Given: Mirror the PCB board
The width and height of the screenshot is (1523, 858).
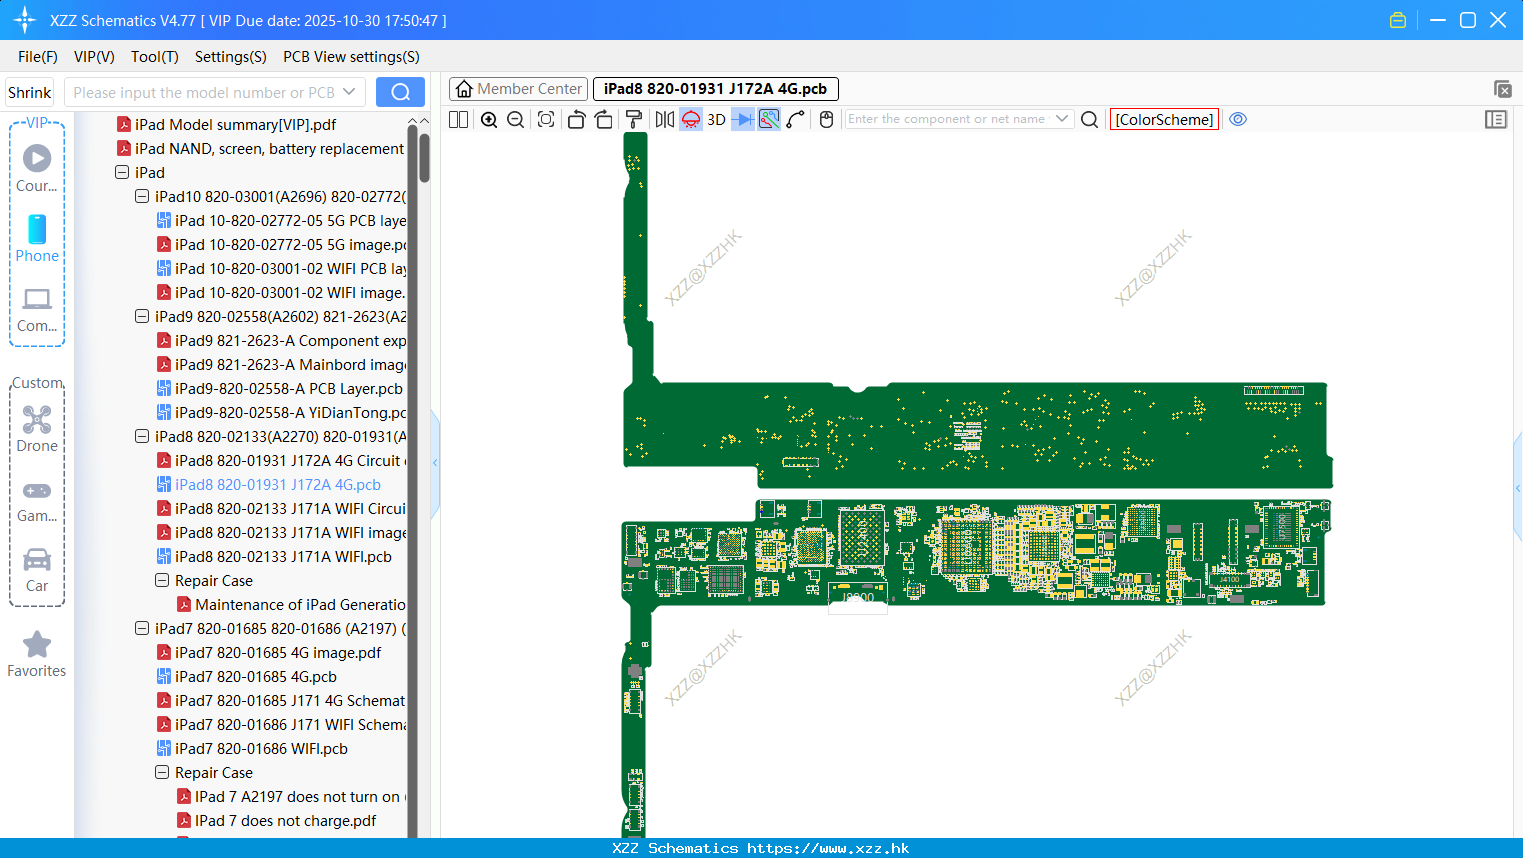Looking at the screenshot, I should click(x=665, y=119).
